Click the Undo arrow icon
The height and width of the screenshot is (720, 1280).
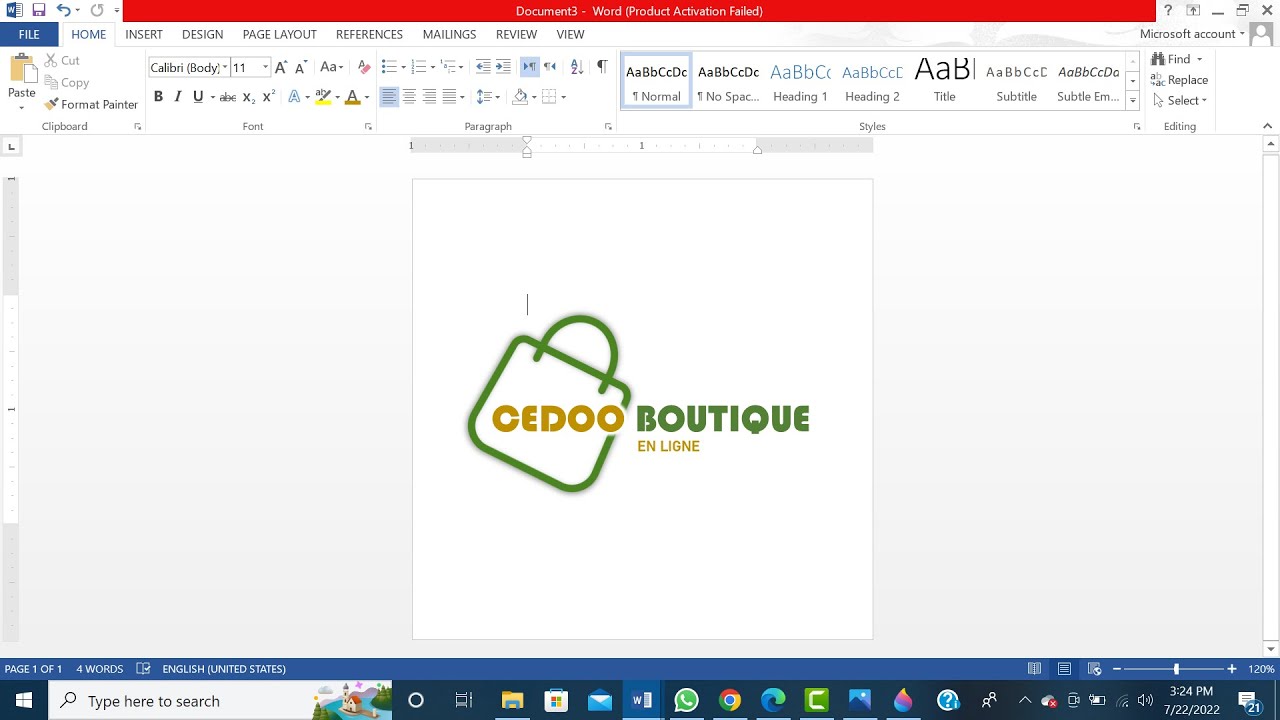click(63, 10)
